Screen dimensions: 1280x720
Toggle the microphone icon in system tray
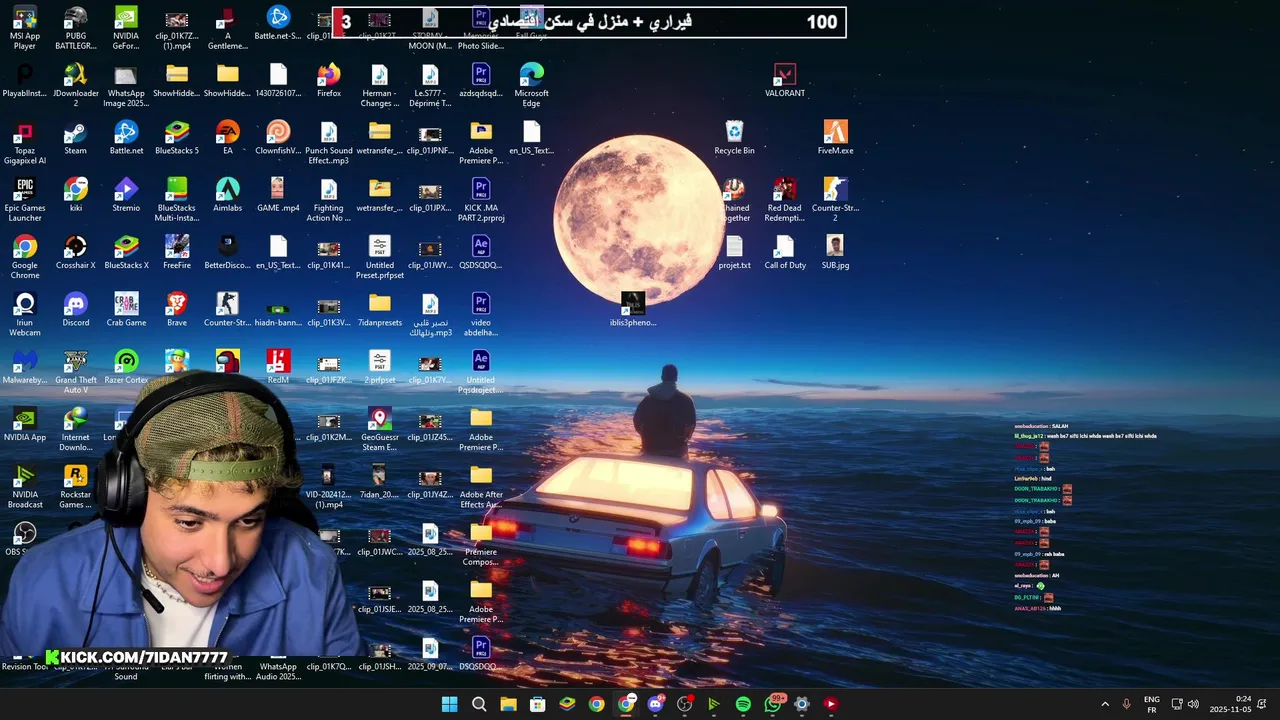coord(1126,704)
